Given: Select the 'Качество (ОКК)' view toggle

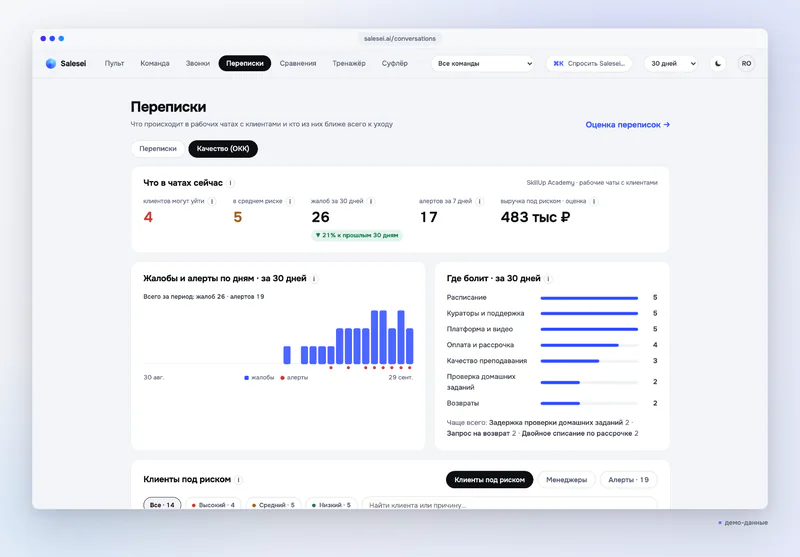Looking at the screenshot, I should 223,148.
